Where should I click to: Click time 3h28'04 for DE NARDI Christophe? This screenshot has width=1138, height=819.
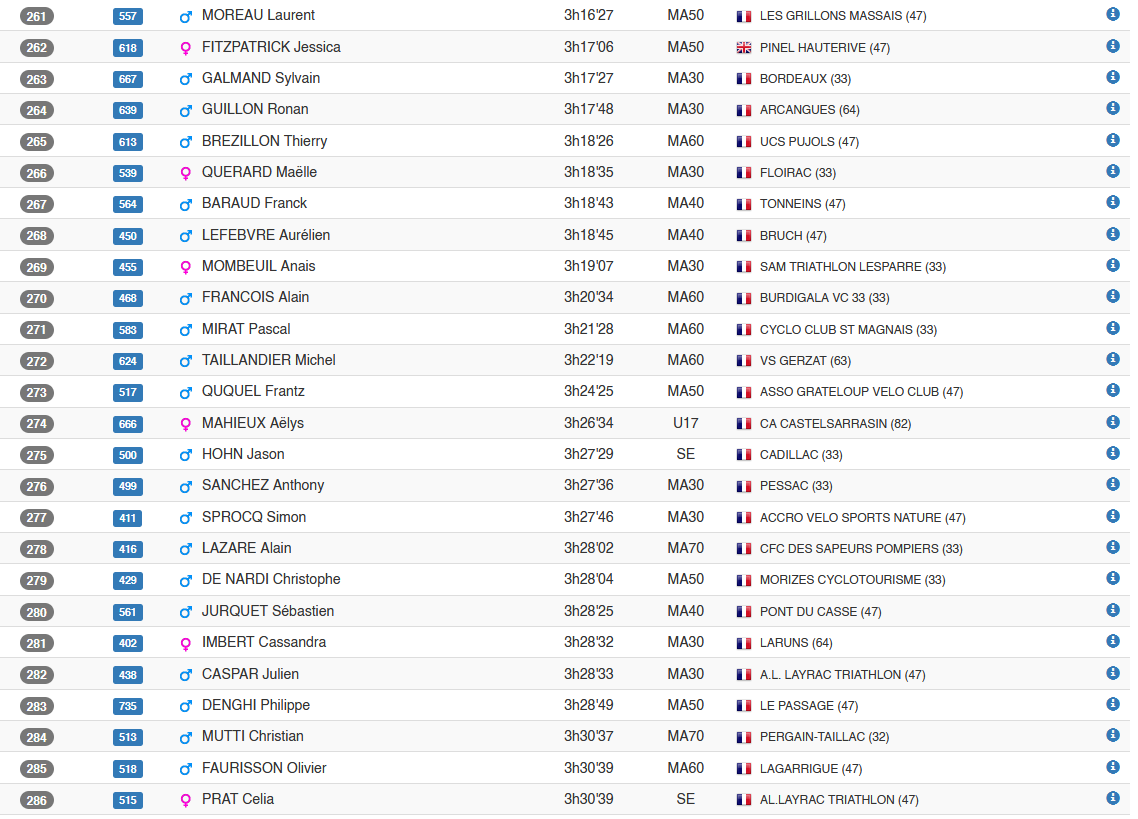pyautogui.click(x=589, y=579)
